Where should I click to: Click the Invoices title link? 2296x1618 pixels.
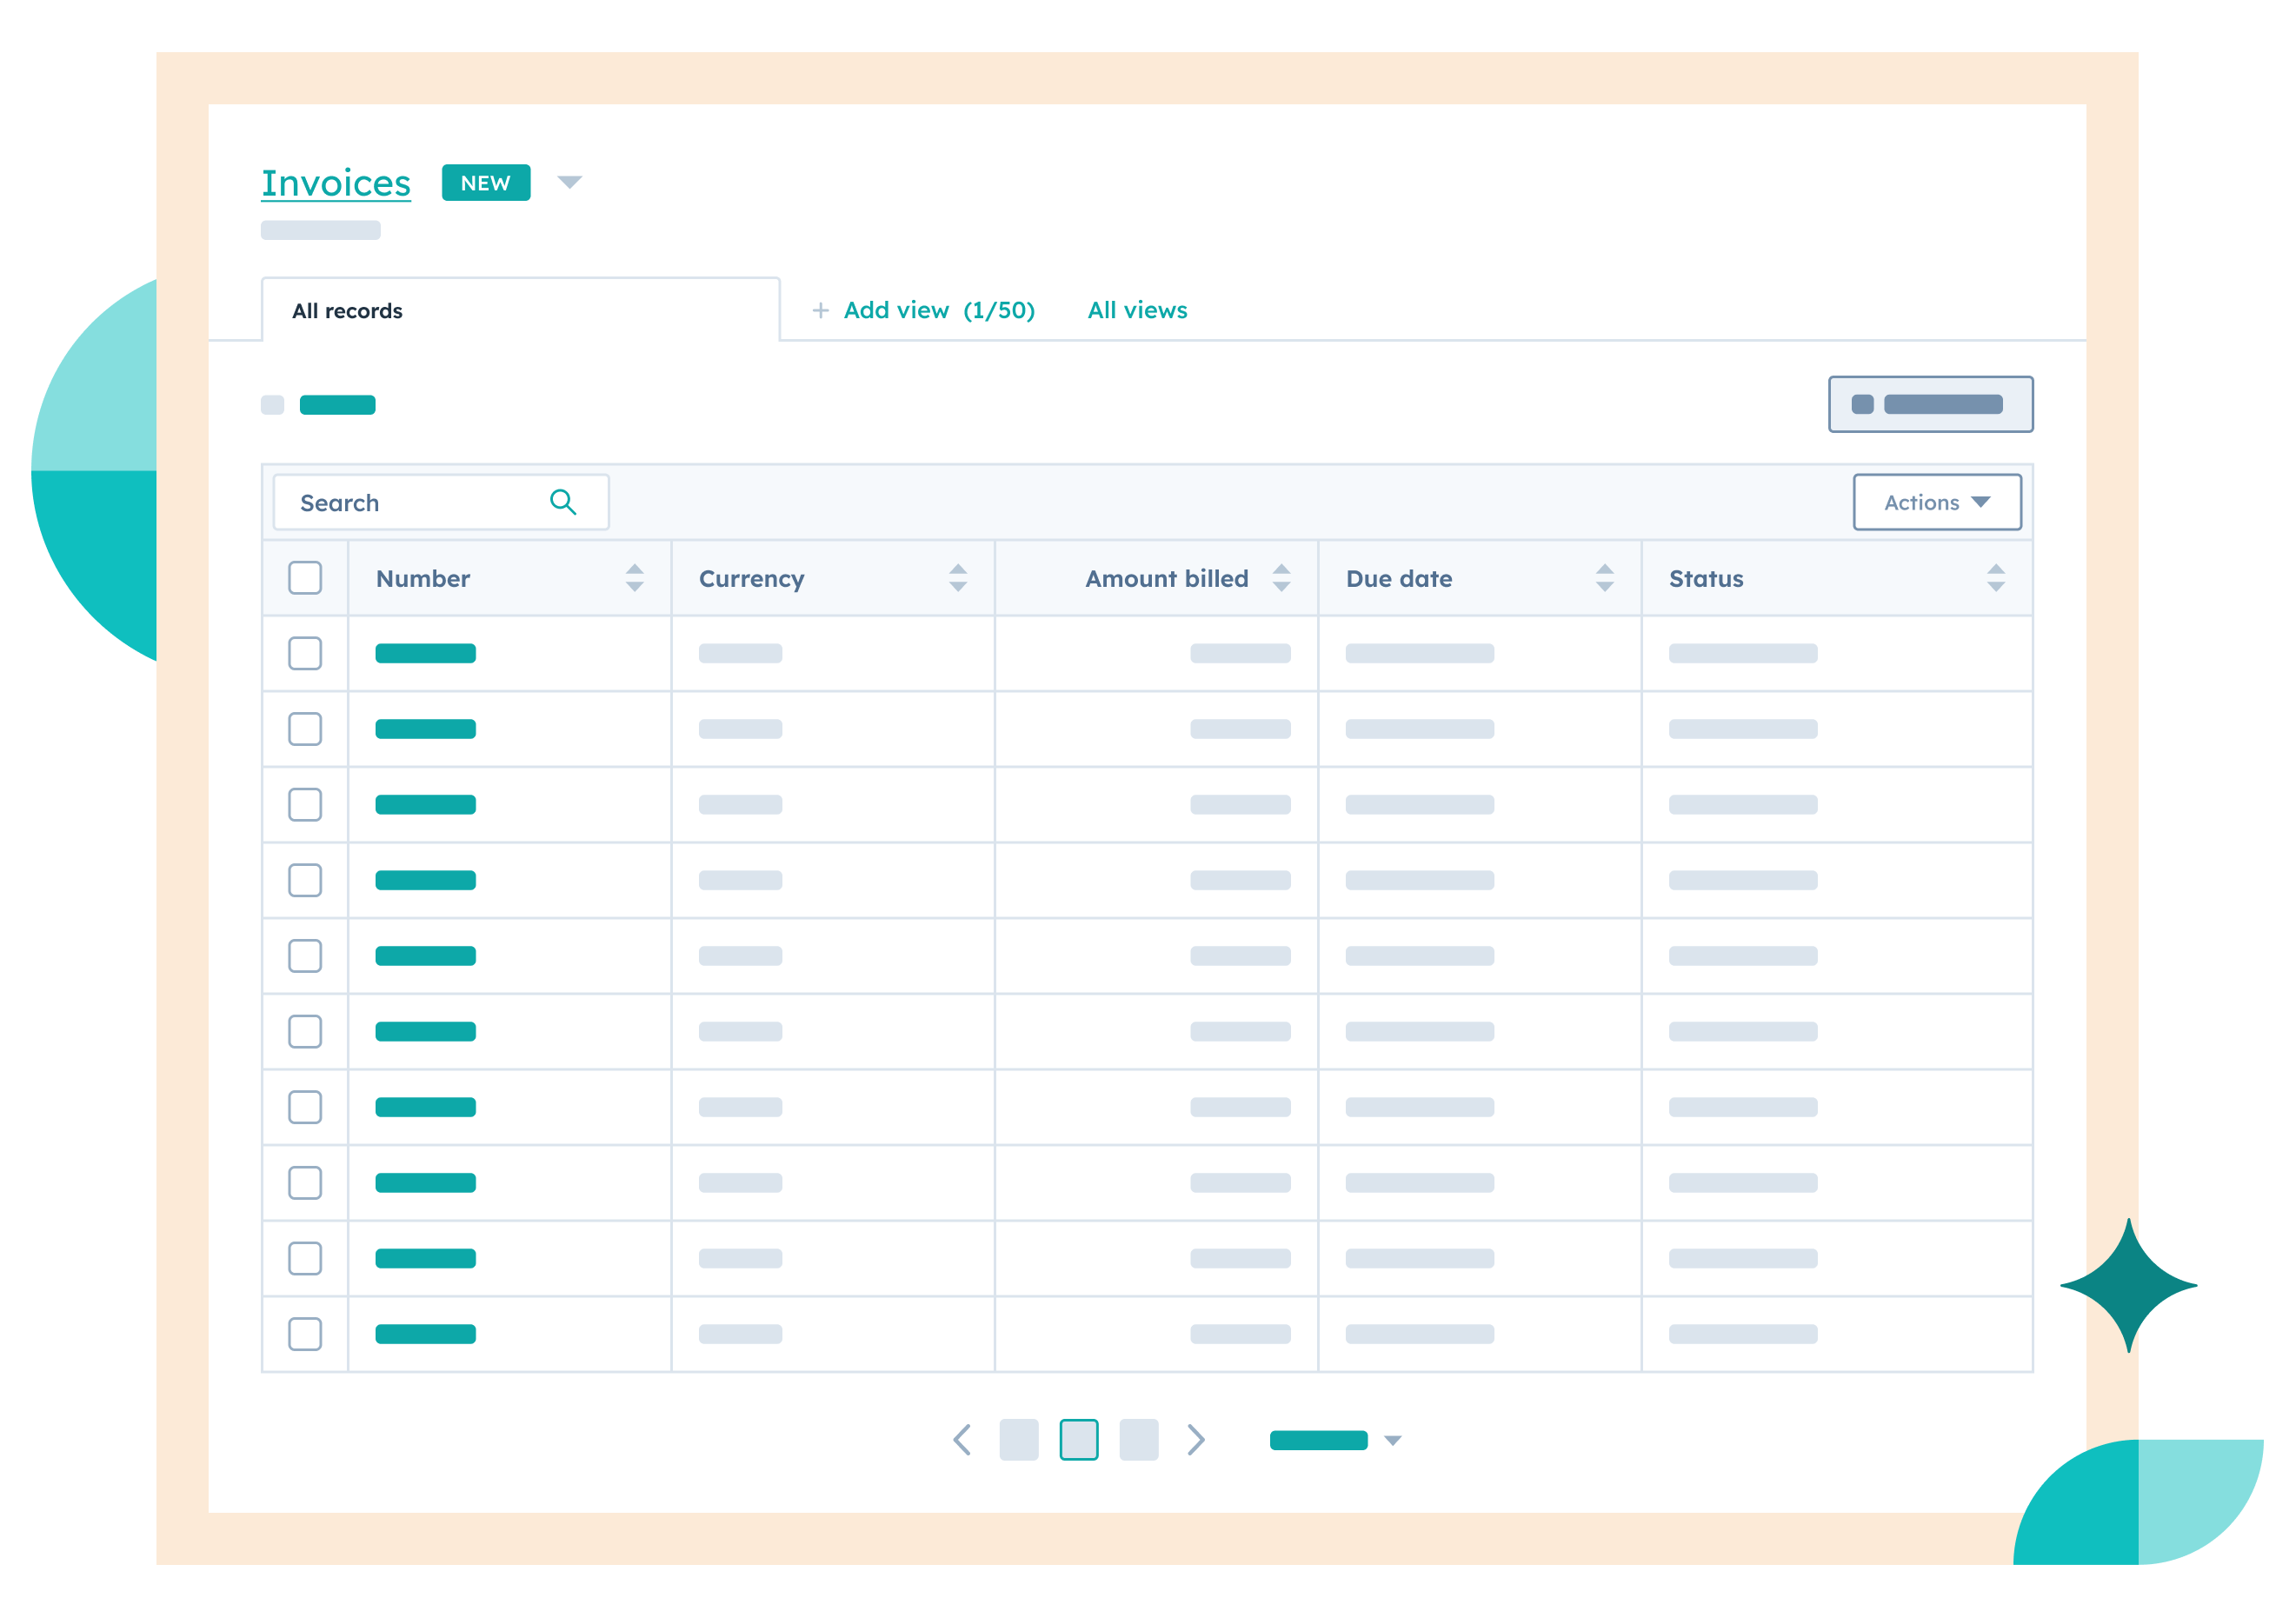click(336, 183)
